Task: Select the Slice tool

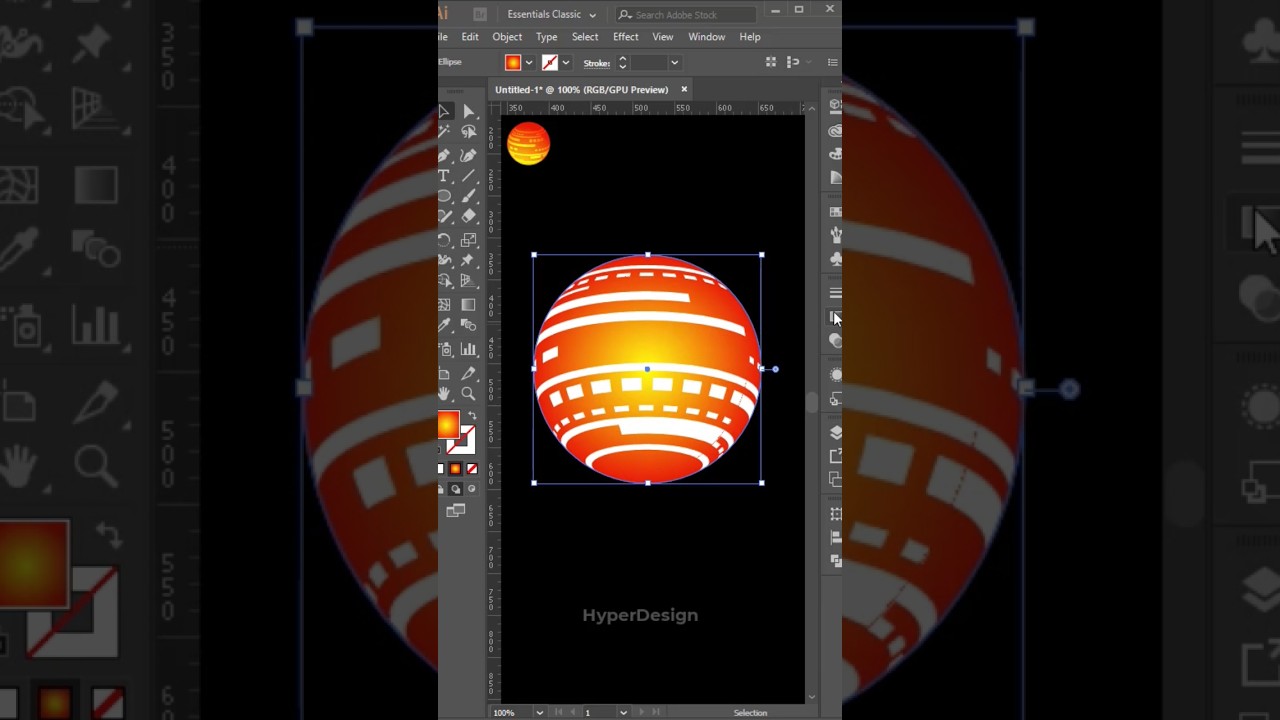Action: coord(468,373)
